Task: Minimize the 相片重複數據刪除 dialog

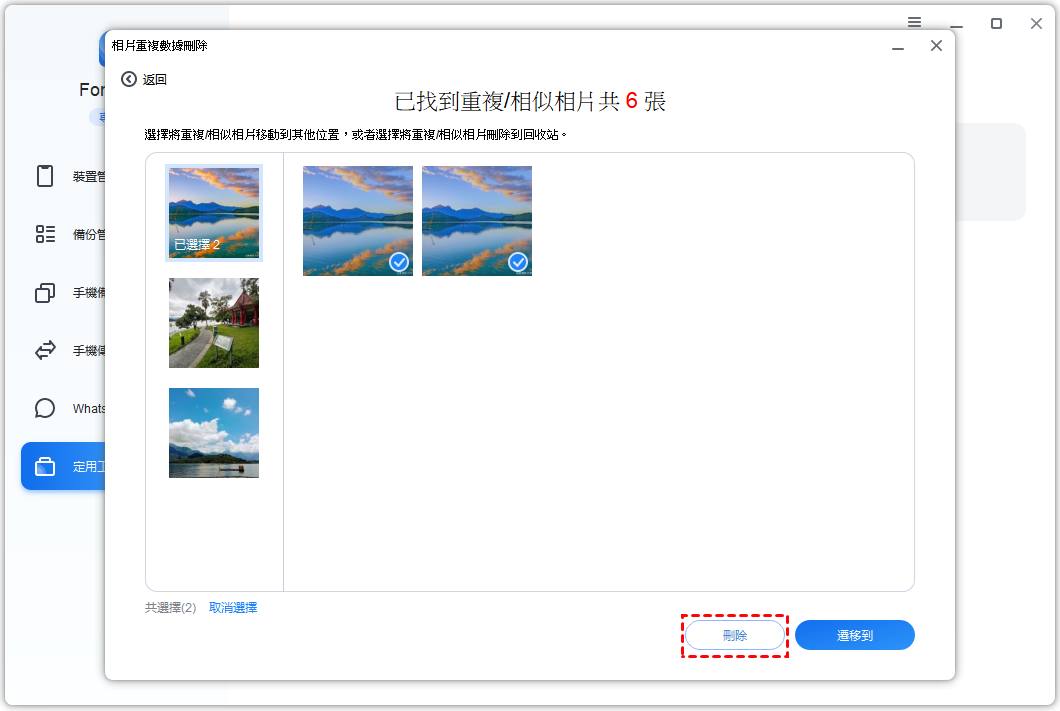Action: (x=898, y=46)
